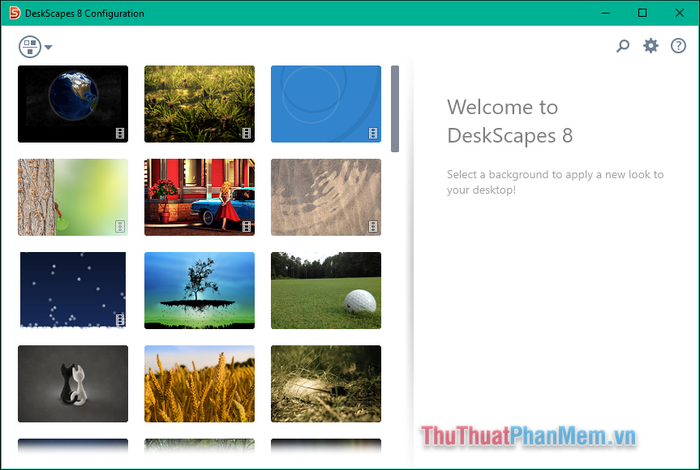This screenshot has height=470, width=700.
Task: Select the blue circles background thumbnail
Action: [326, 104]
